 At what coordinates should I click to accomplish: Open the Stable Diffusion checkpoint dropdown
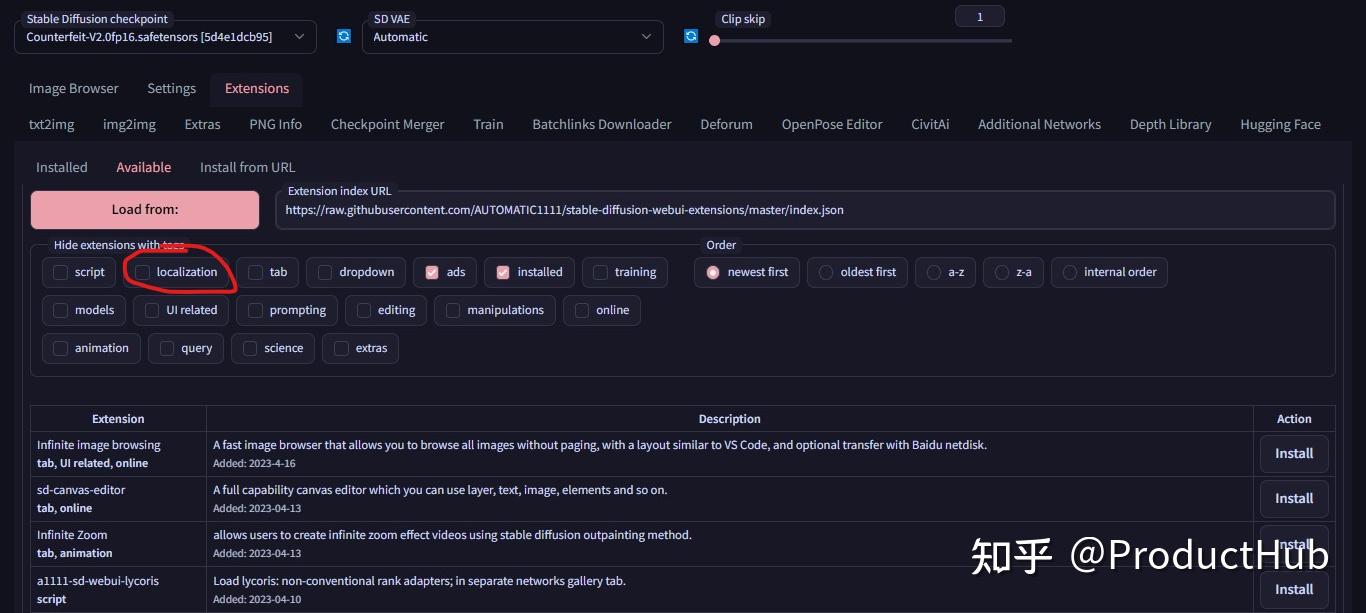[x=165, y=37]
